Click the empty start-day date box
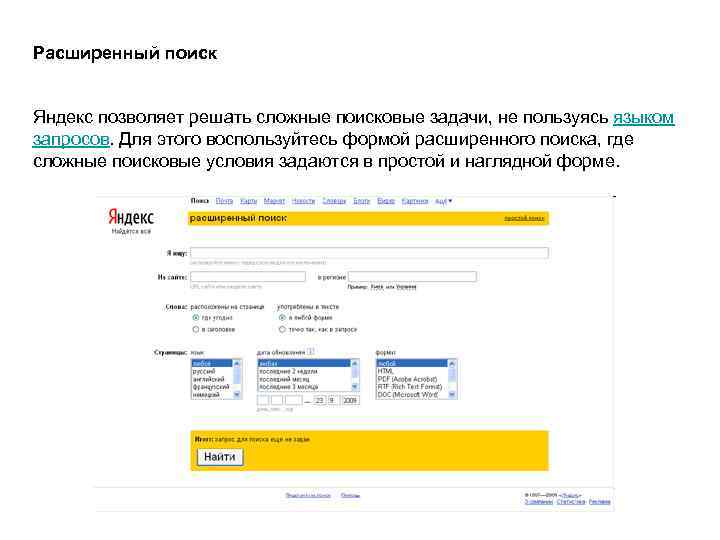Viewport: 720px width, 540px height. coord(263,401)
